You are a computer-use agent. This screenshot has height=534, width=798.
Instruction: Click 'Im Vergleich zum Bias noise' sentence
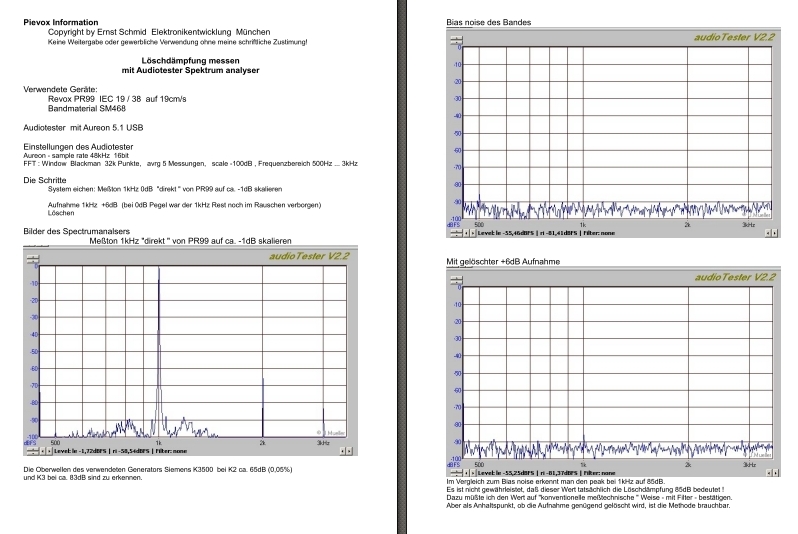click(555, 481)
